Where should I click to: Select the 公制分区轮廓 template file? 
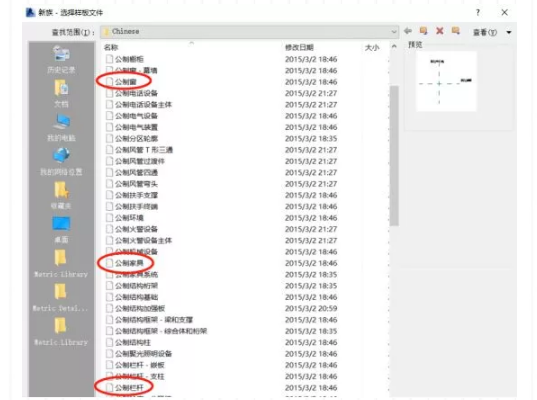point(132,138)
